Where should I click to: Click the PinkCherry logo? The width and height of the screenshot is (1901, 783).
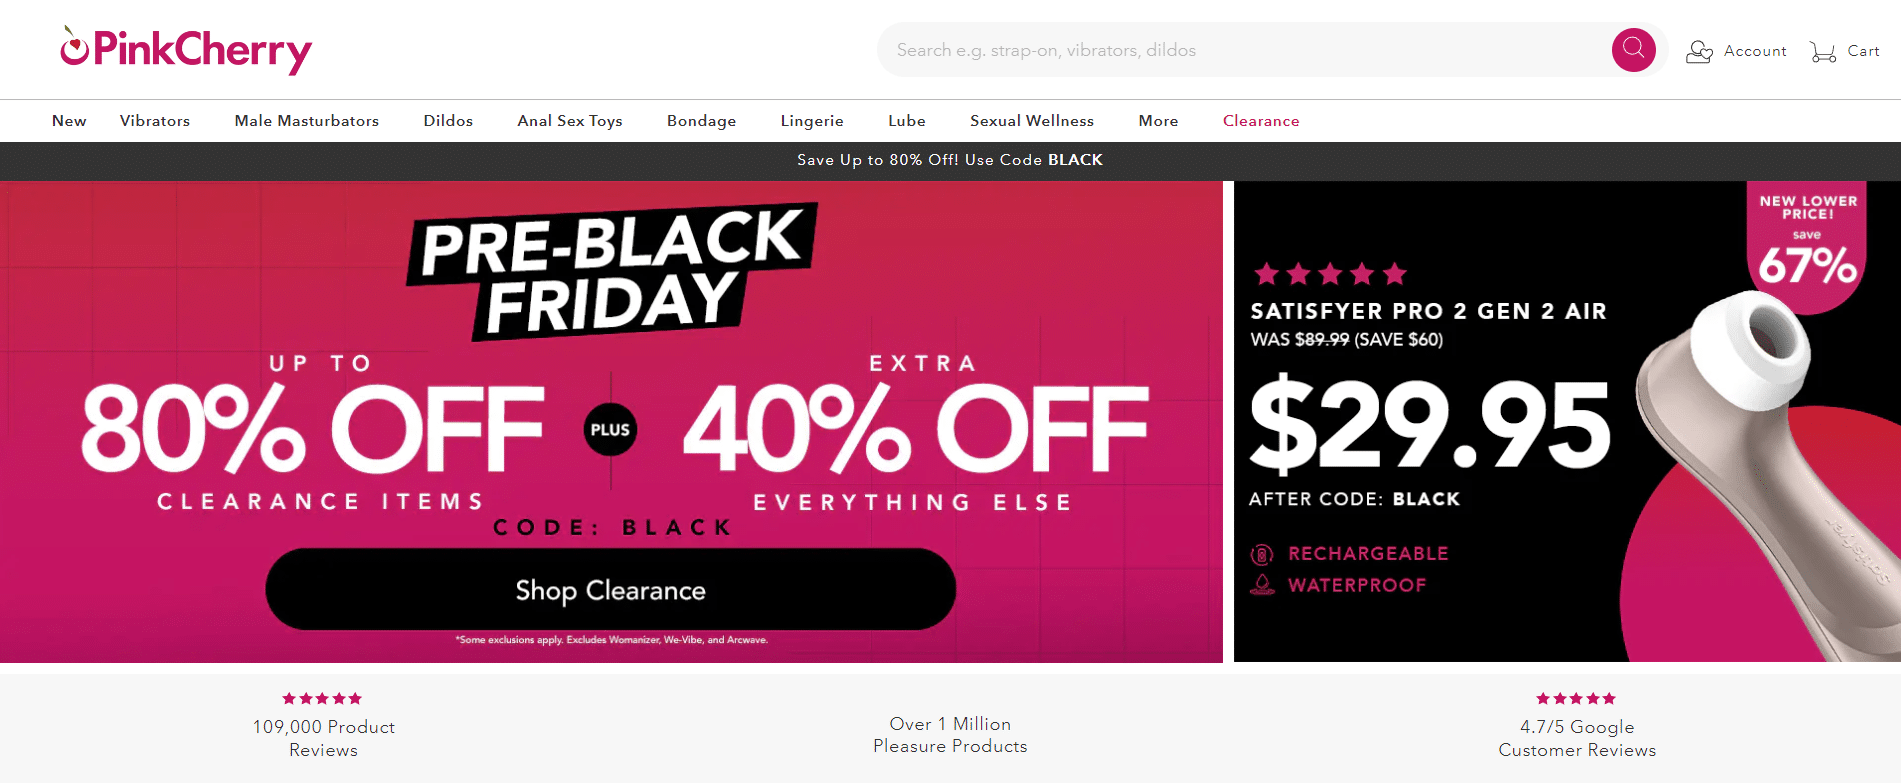pyautogui.click(x=186, y=50)
